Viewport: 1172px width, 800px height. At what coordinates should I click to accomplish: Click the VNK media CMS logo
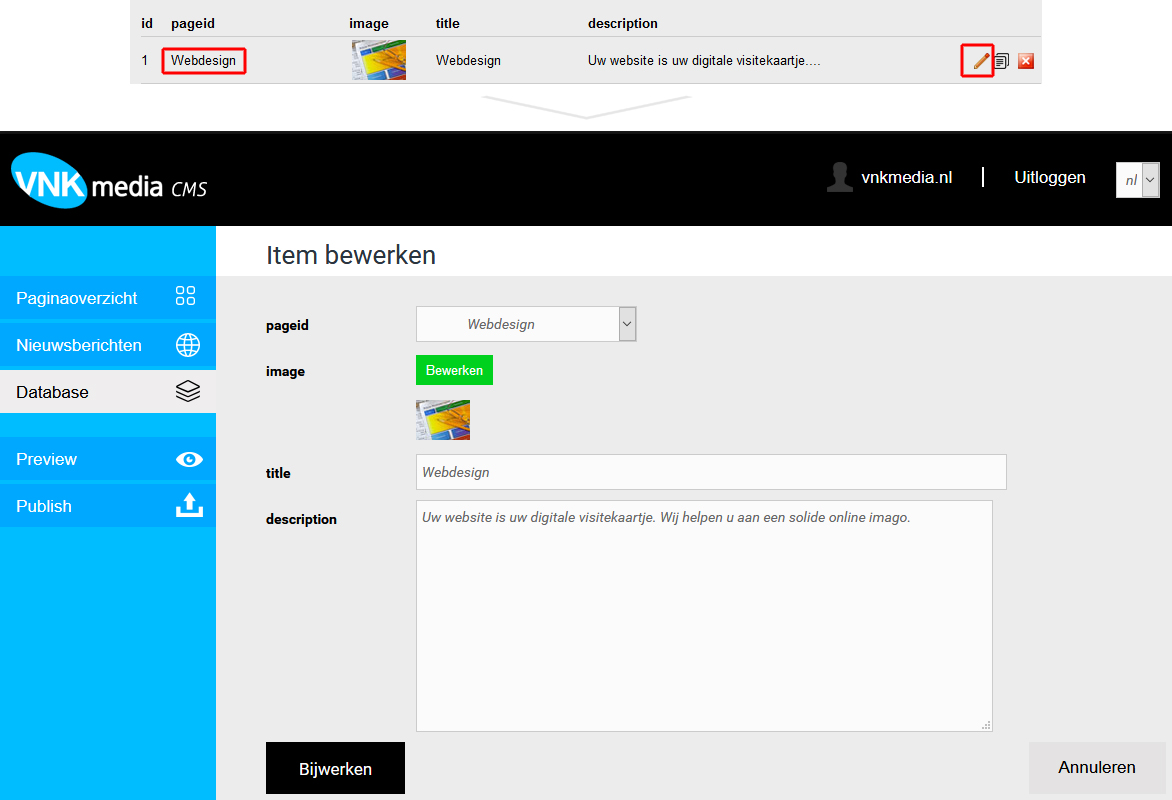coord(108,180)
